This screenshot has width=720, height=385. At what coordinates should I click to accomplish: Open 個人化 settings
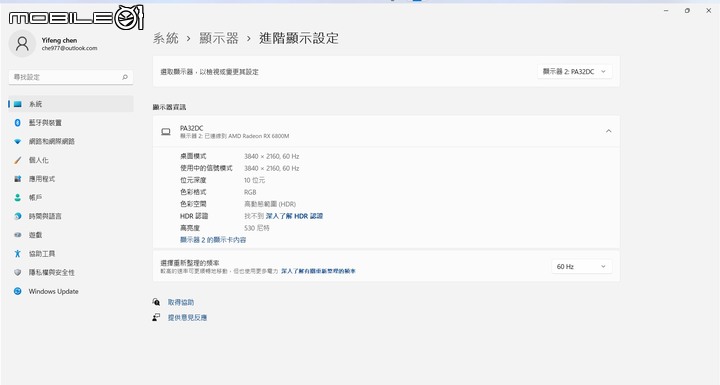(x=71, y=160)
